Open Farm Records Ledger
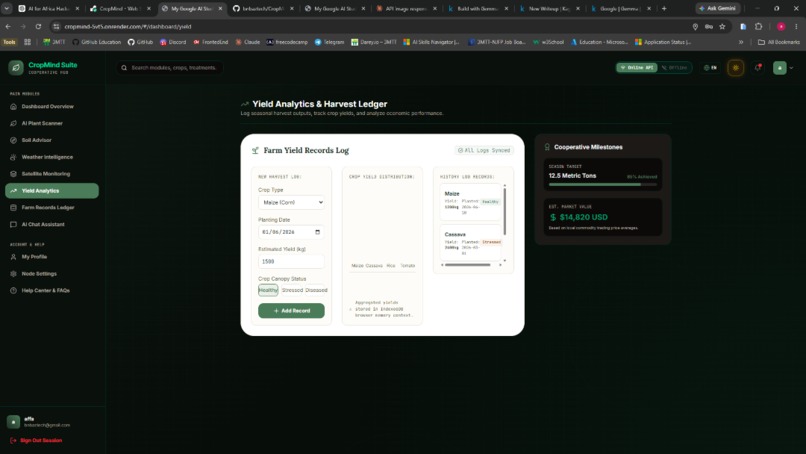Image resolution: width=806 pixels, height=454 pixels. point(47,208)
